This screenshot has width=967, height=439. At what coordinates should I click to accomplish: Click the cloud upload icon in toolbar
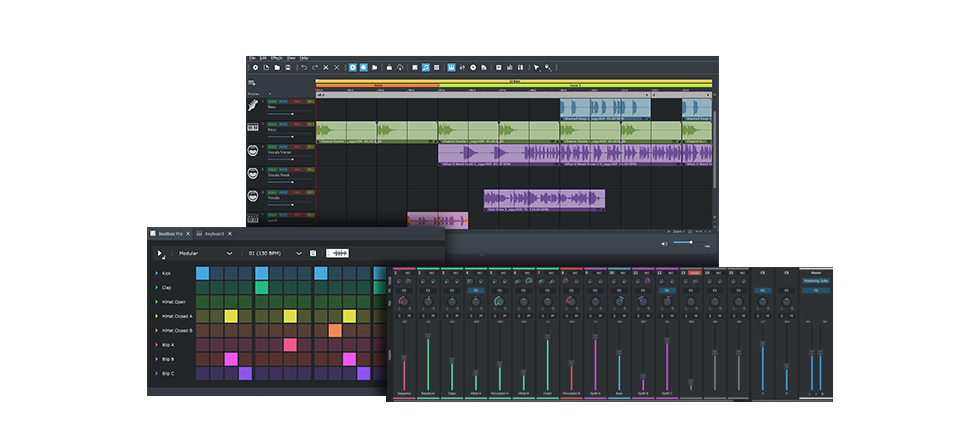point(400,67)
